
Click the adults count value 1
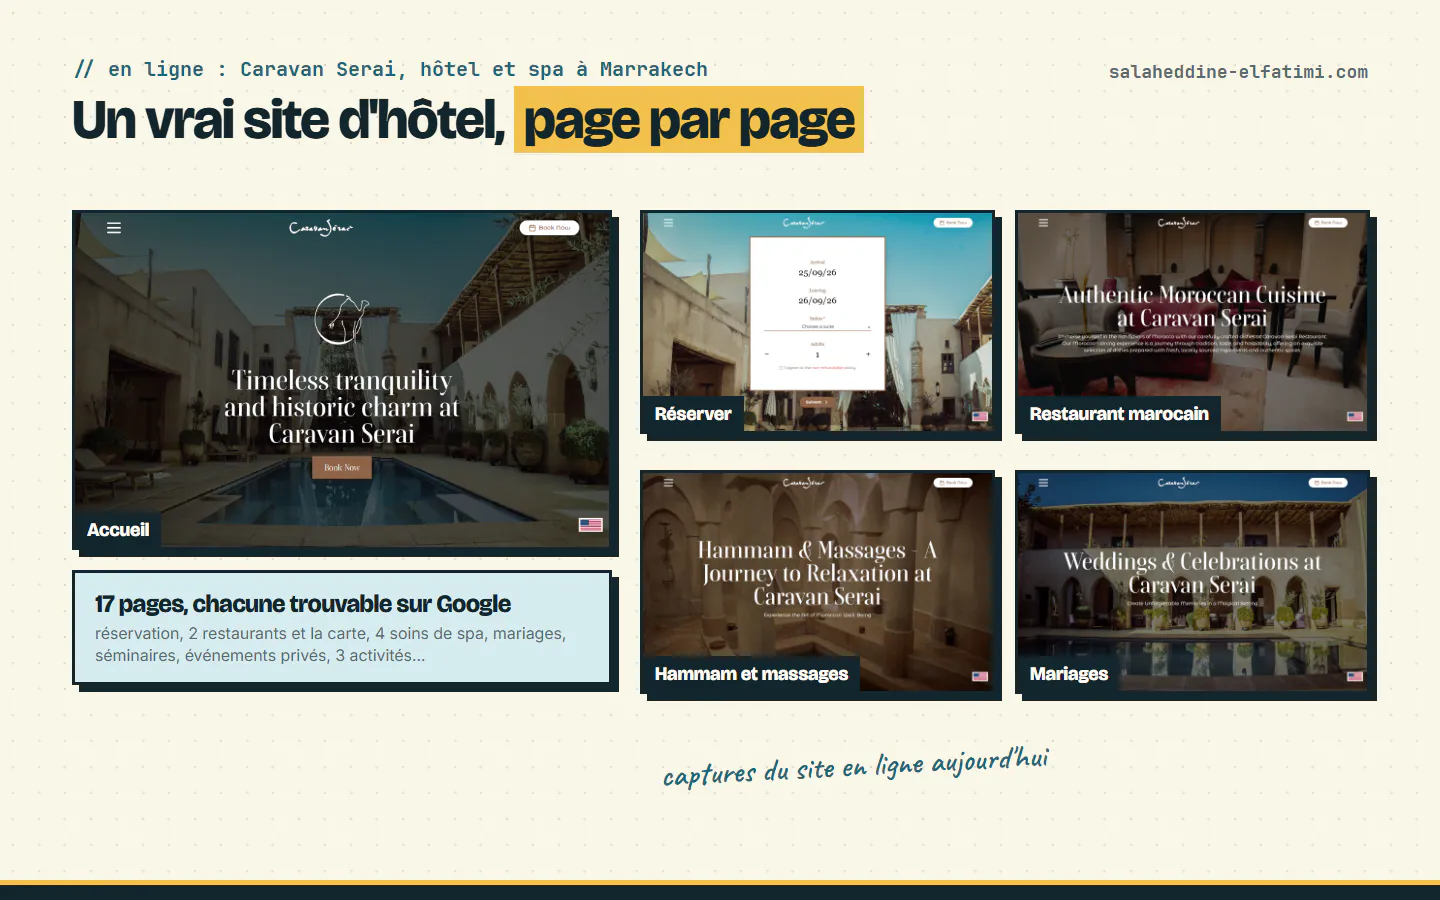[x=817, y=354]
